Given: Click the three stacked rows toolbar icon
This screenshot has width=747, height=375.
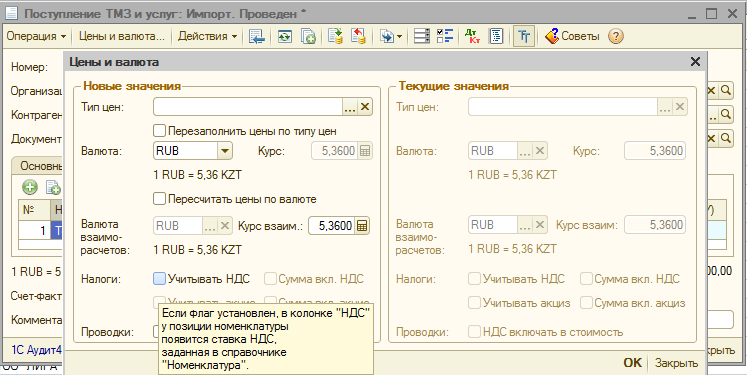Looking at the screenshot, I should 422,36.
